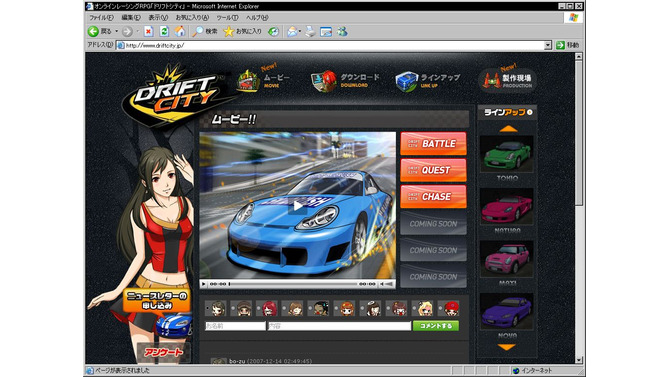This screenshot has width=670, height=377.
Task: Expand the address bar dropdown
Action: [x=548, y=45]
